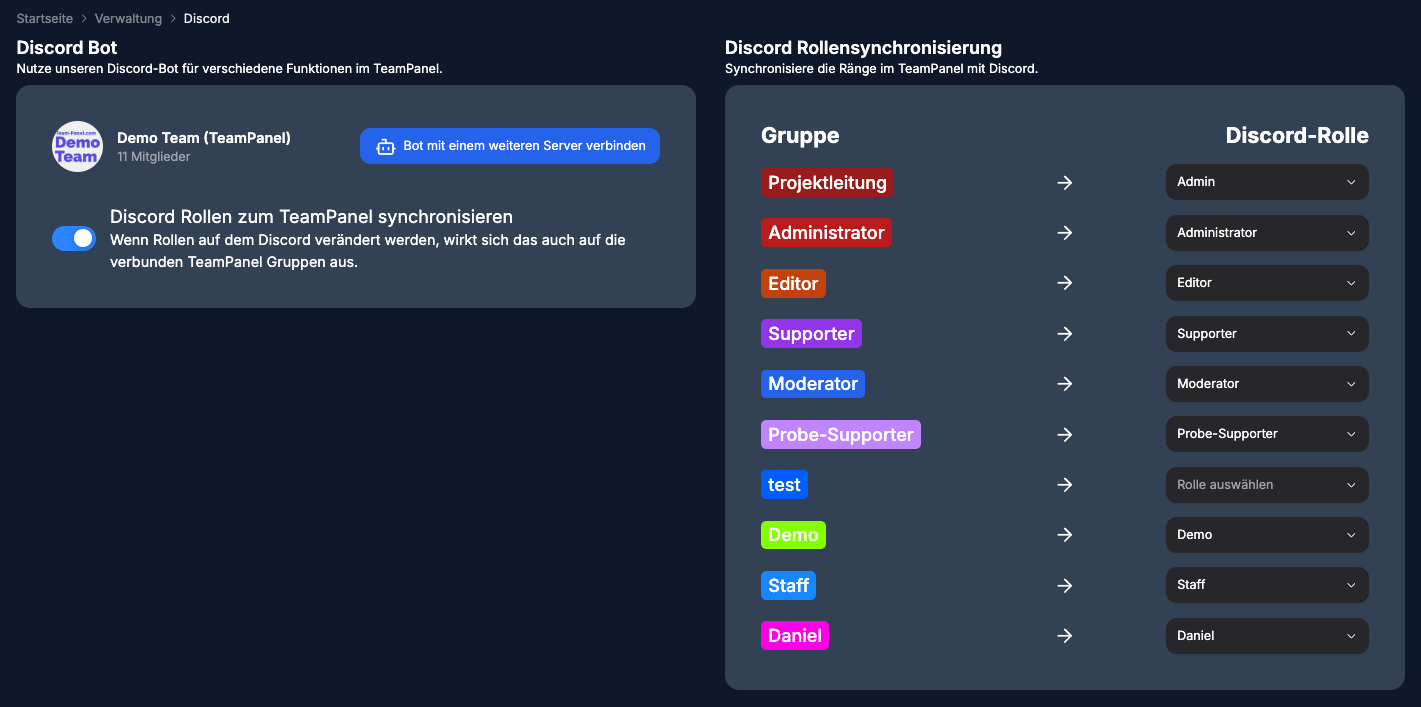
Task: Open the Rolle auswählen dropdown
Action: point(1267,485)
